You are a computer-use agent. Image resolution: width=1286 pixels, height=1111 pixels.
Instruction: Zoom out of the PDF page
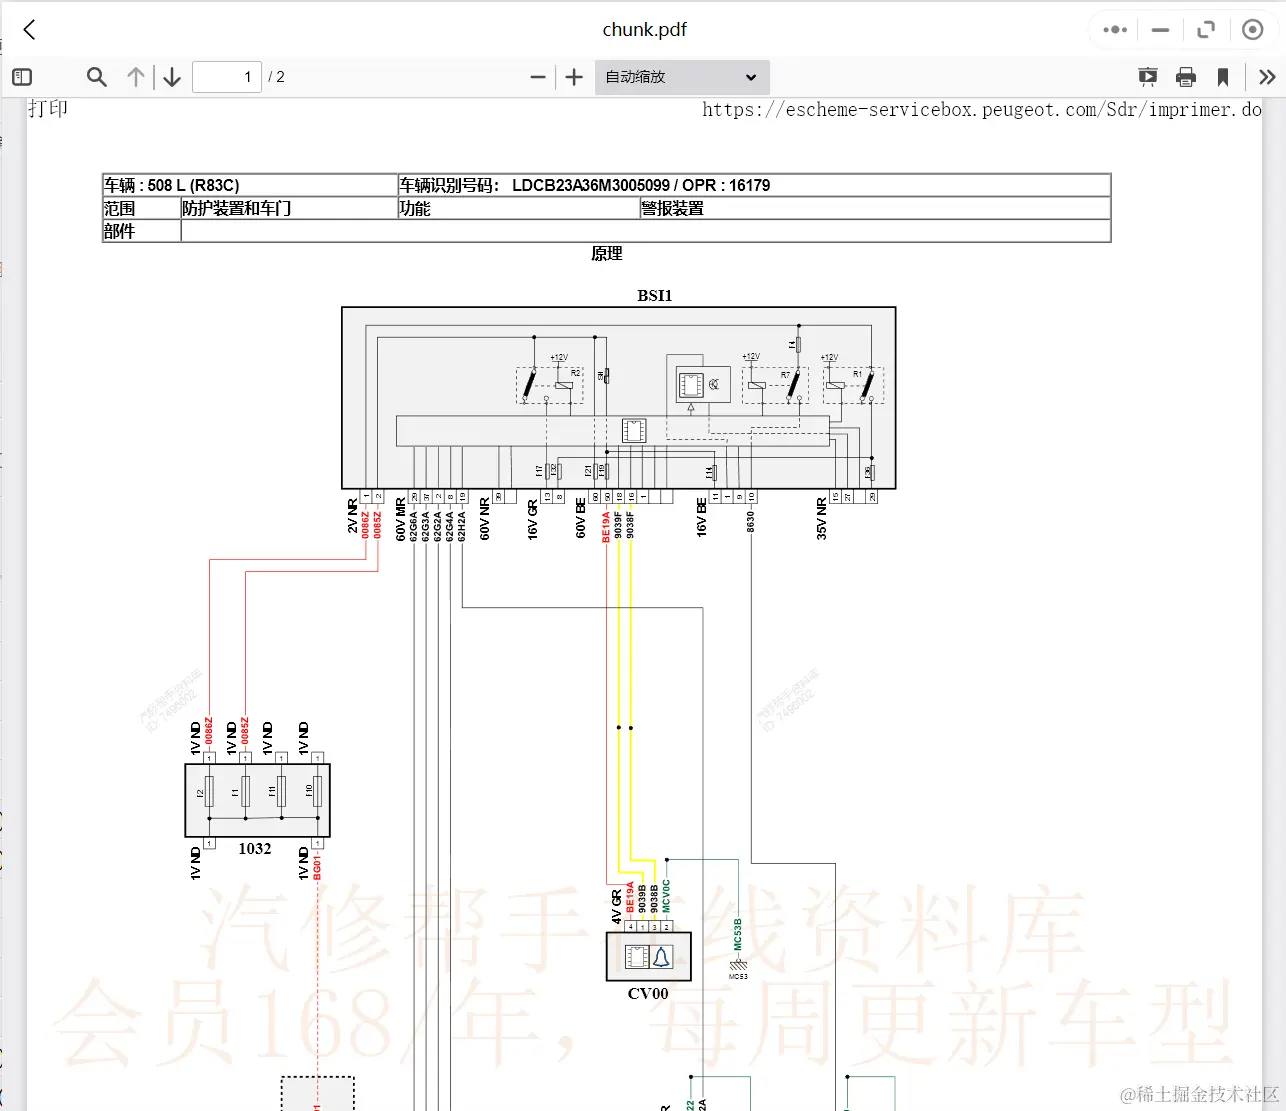[x=537, y=76]
